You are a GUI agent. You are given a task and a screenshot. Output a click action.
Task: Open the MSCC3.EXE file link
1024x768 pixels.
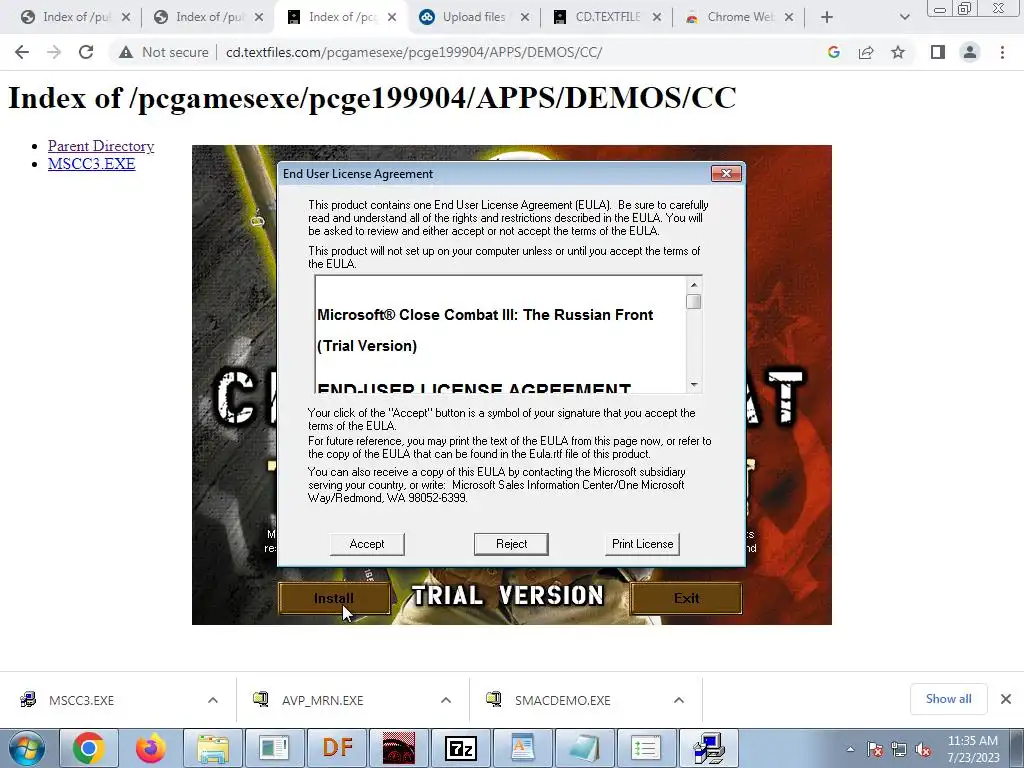coord(91,164)
